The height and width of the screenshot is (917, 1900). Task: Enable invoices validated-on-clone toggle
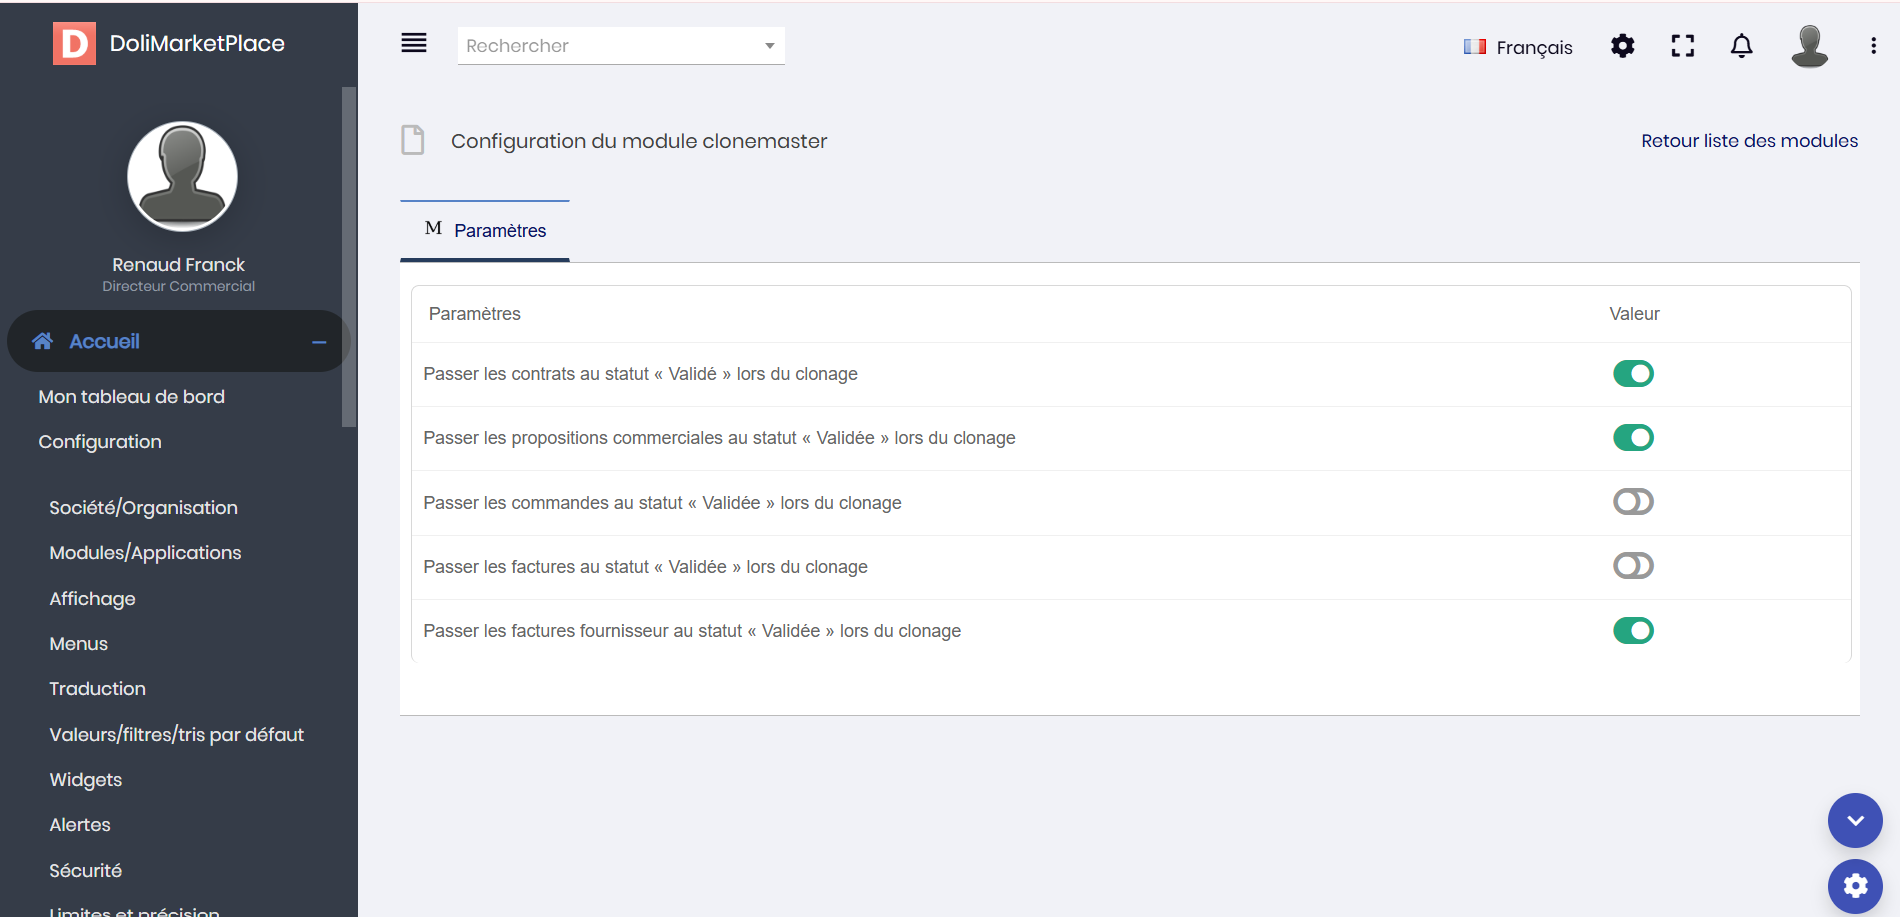tap(1633, 566)
